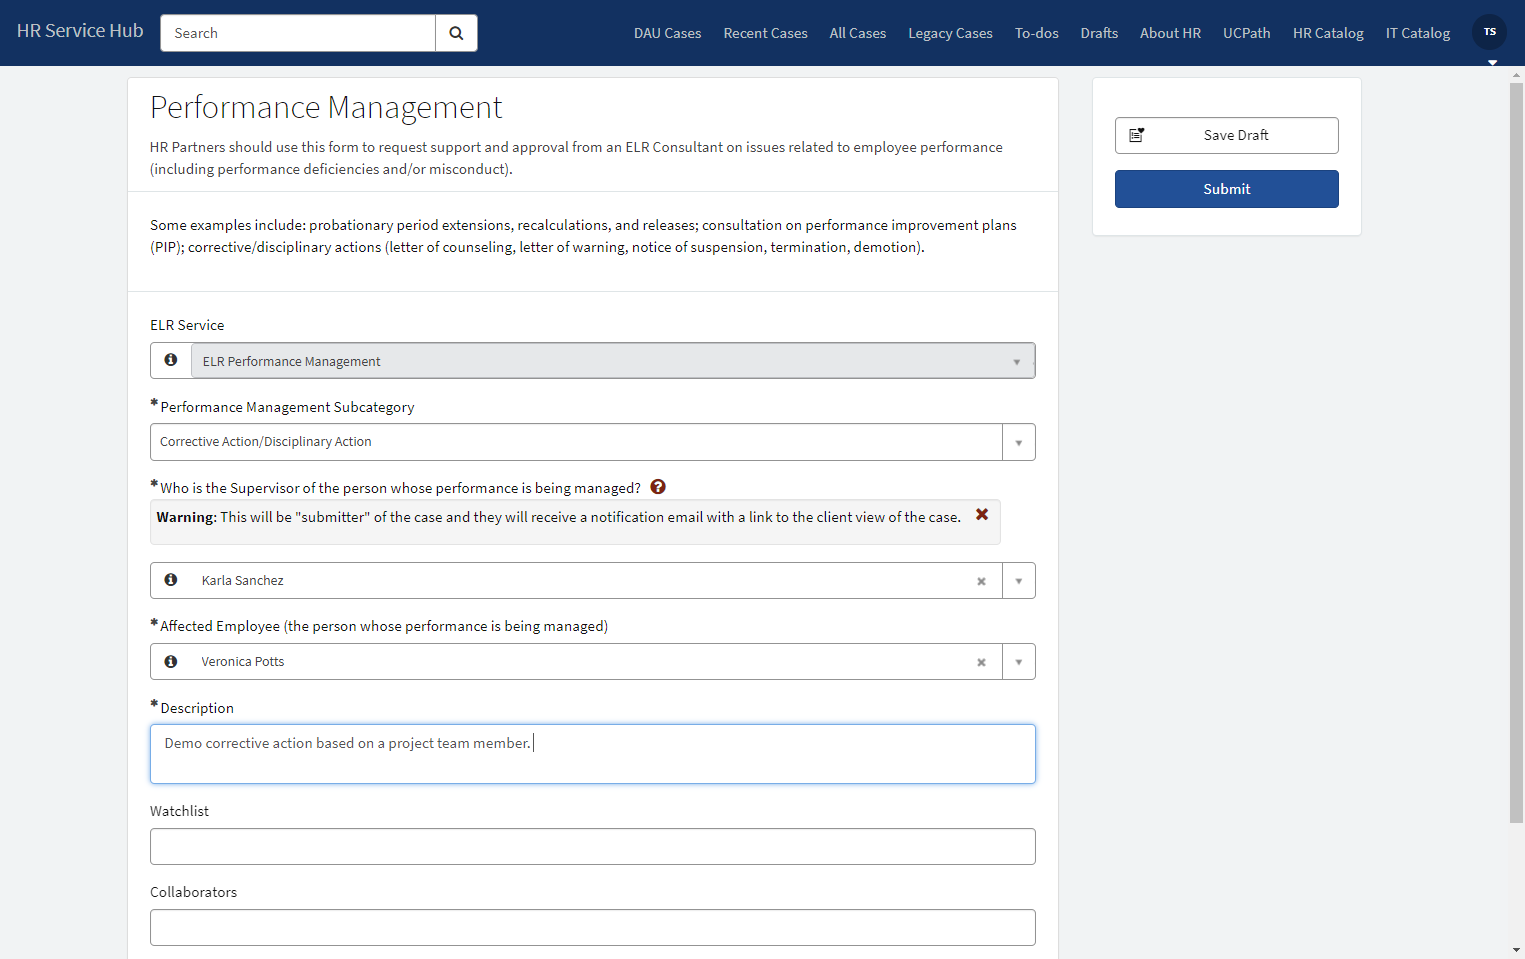Focus the Search input field
This screenshot has height=959, width=1525.
click(x=298, y=33)
